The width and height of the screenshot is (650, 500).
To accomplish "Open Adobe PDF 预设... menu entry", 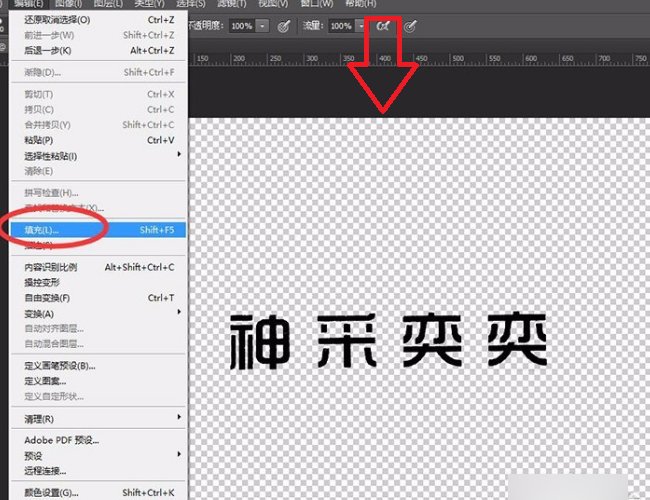I will tap(99, 440).
